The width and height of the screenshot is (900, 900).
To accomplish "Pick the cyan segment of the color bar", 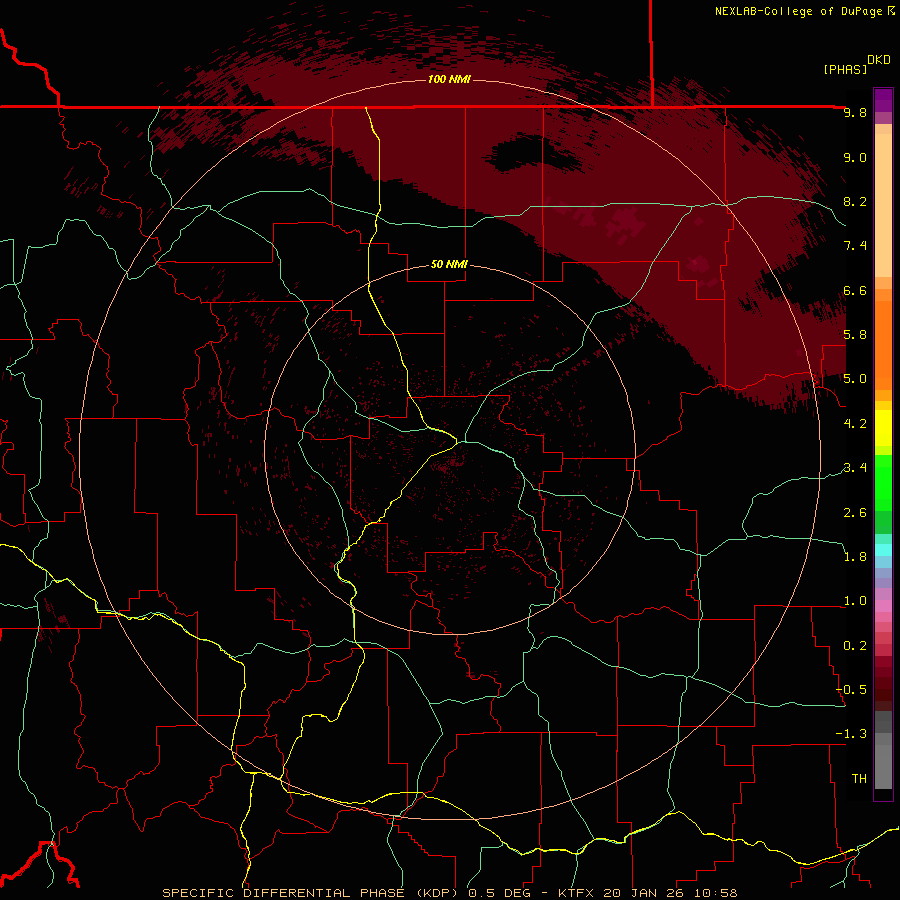I will (x=883, y=550).
